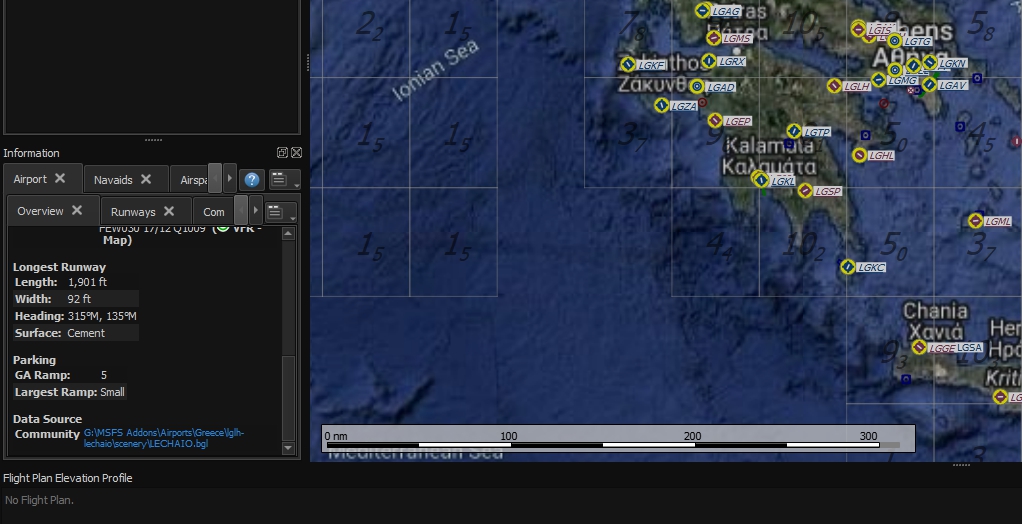Screen dimensions: 1022x524
Task: Click the Largest Ramp value Small
Action: pyautogui.click(x=112, y=392)
